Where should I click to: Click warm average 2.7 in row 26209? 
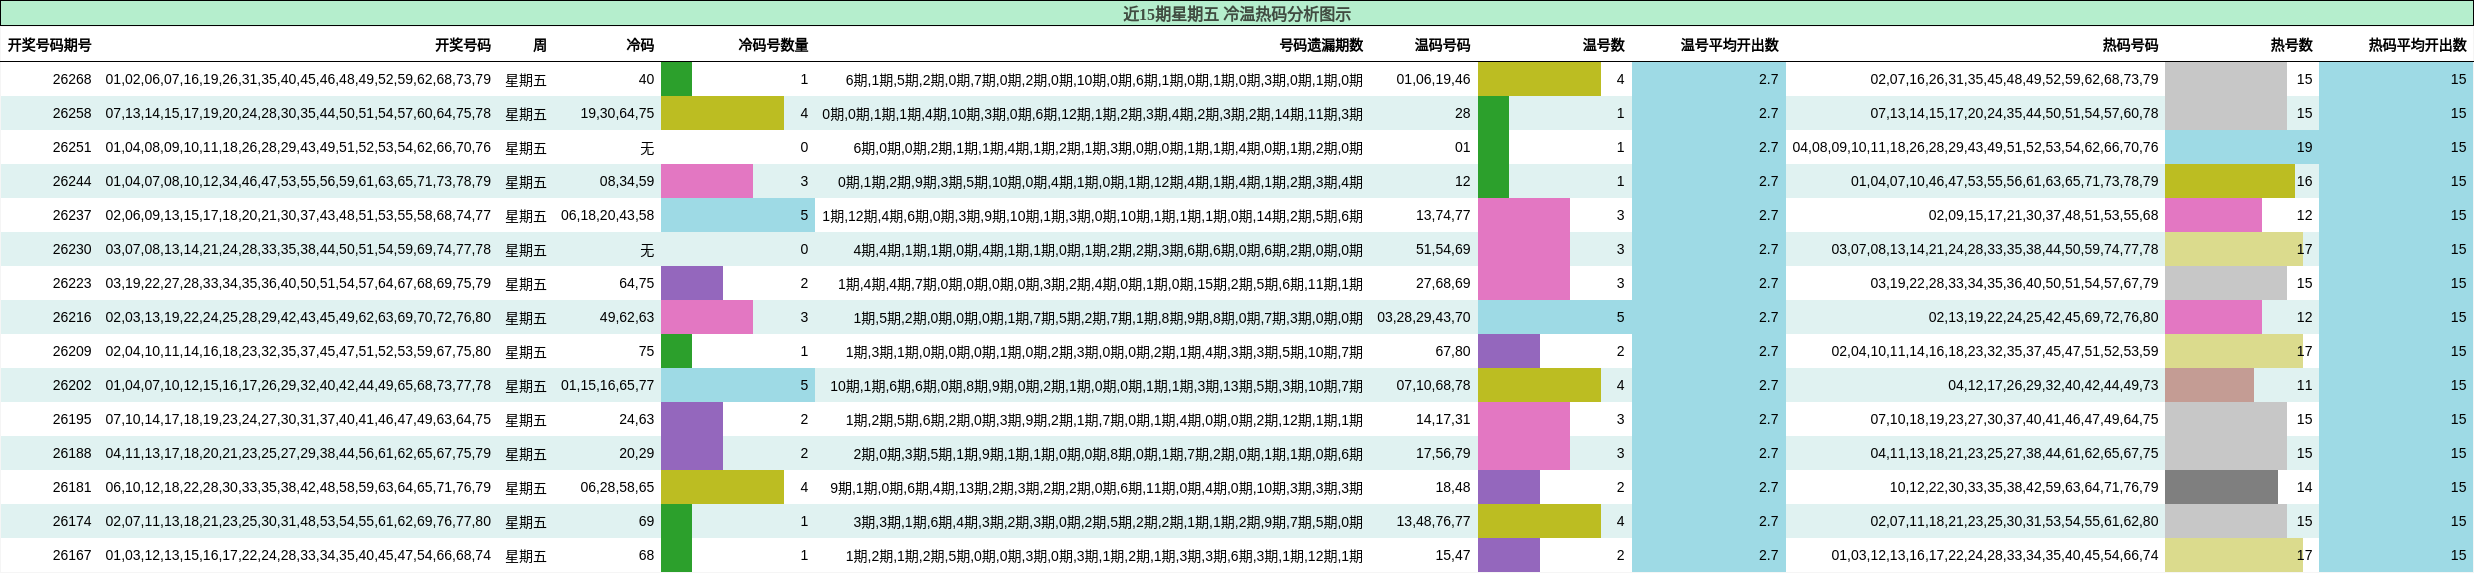pyautogui.click(x=1768, y=351)
